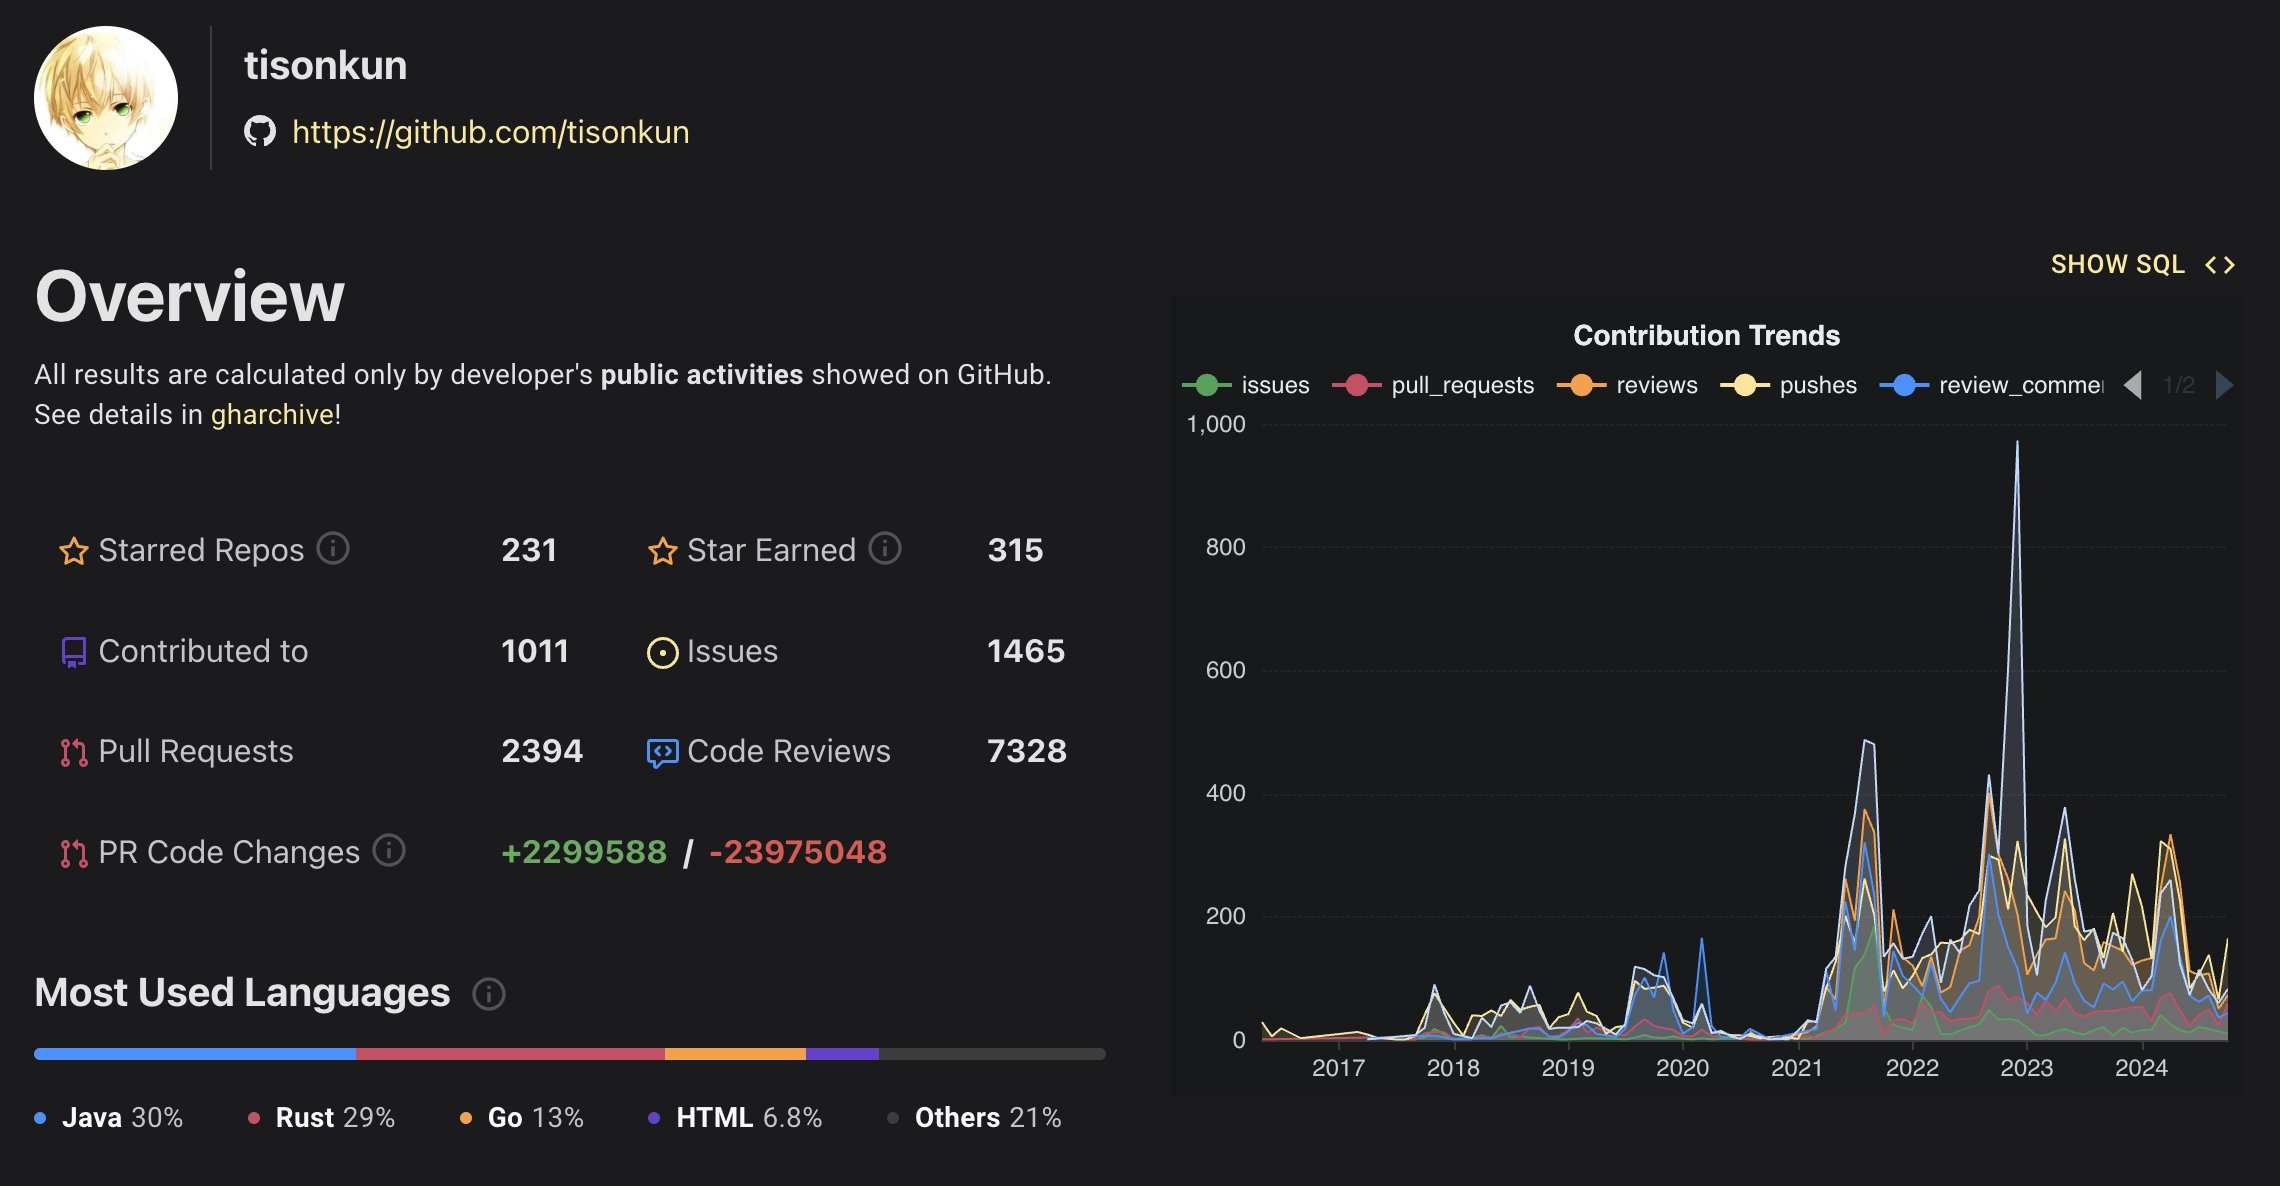Click the PR Code Changes branch icon
This screenshot has width=2280, height=1186.
pos(74,853)
